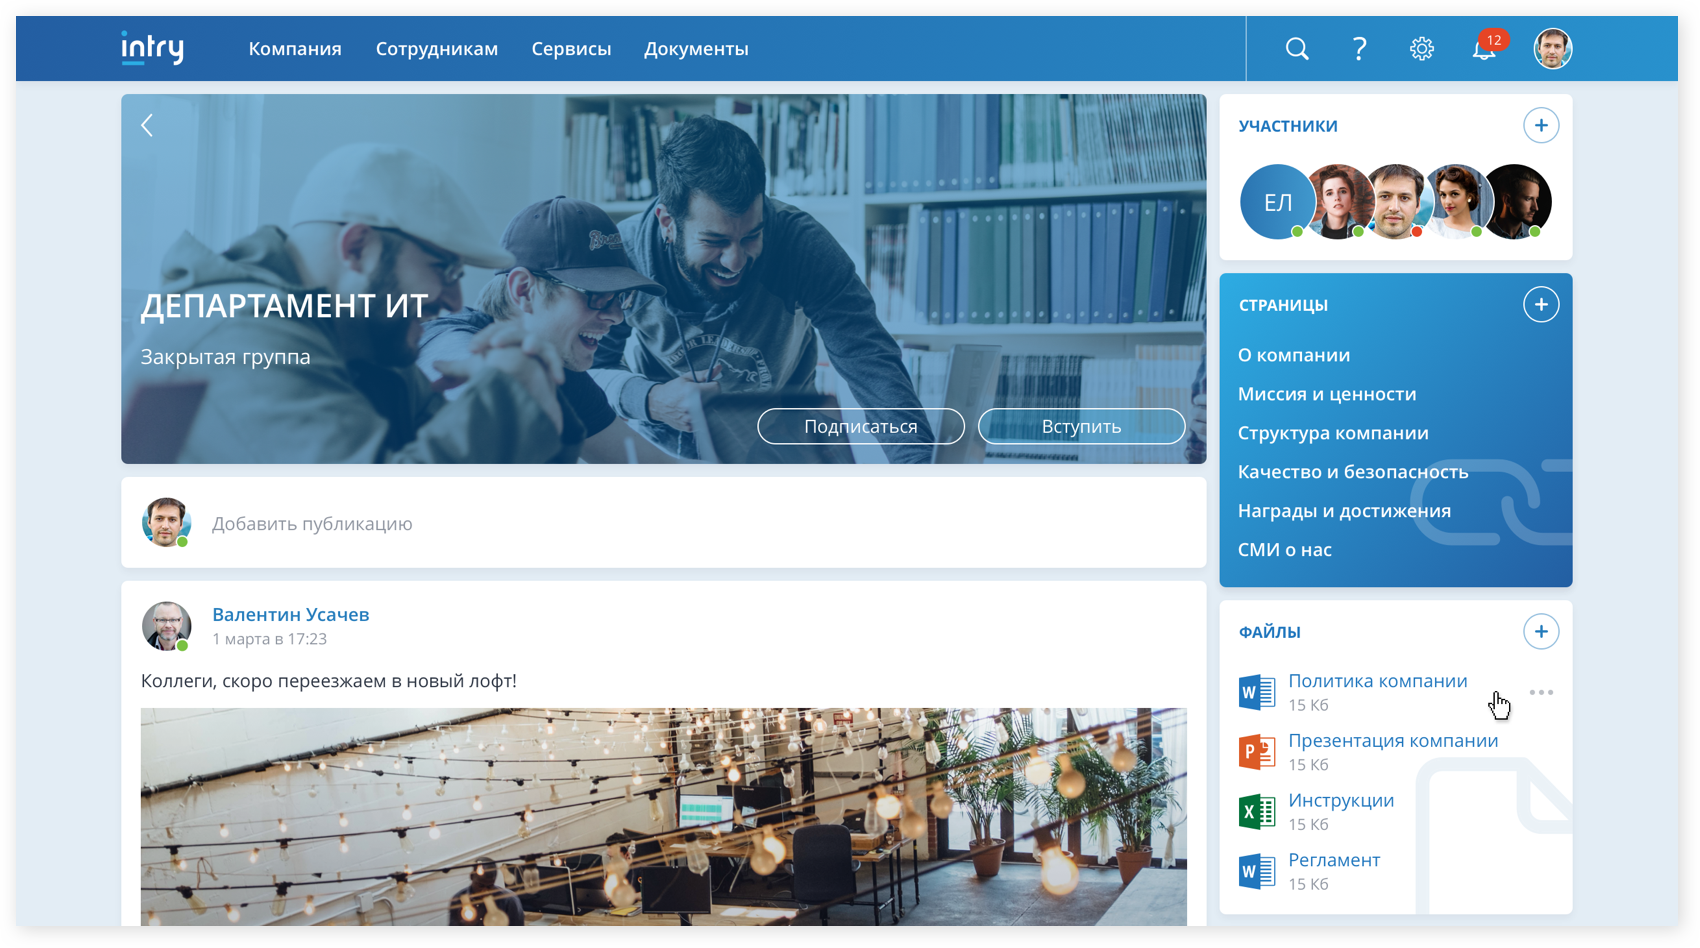Viewport: 1700px width, 948px height.
Task: Open the ЕЛ participant avatar
Action: tap(1277, 202)
